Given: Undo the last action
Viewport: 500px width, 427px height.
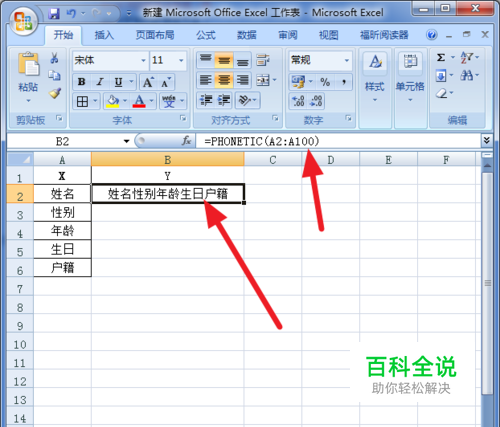Looking at the screenshot, I should (x=71, y=14).
